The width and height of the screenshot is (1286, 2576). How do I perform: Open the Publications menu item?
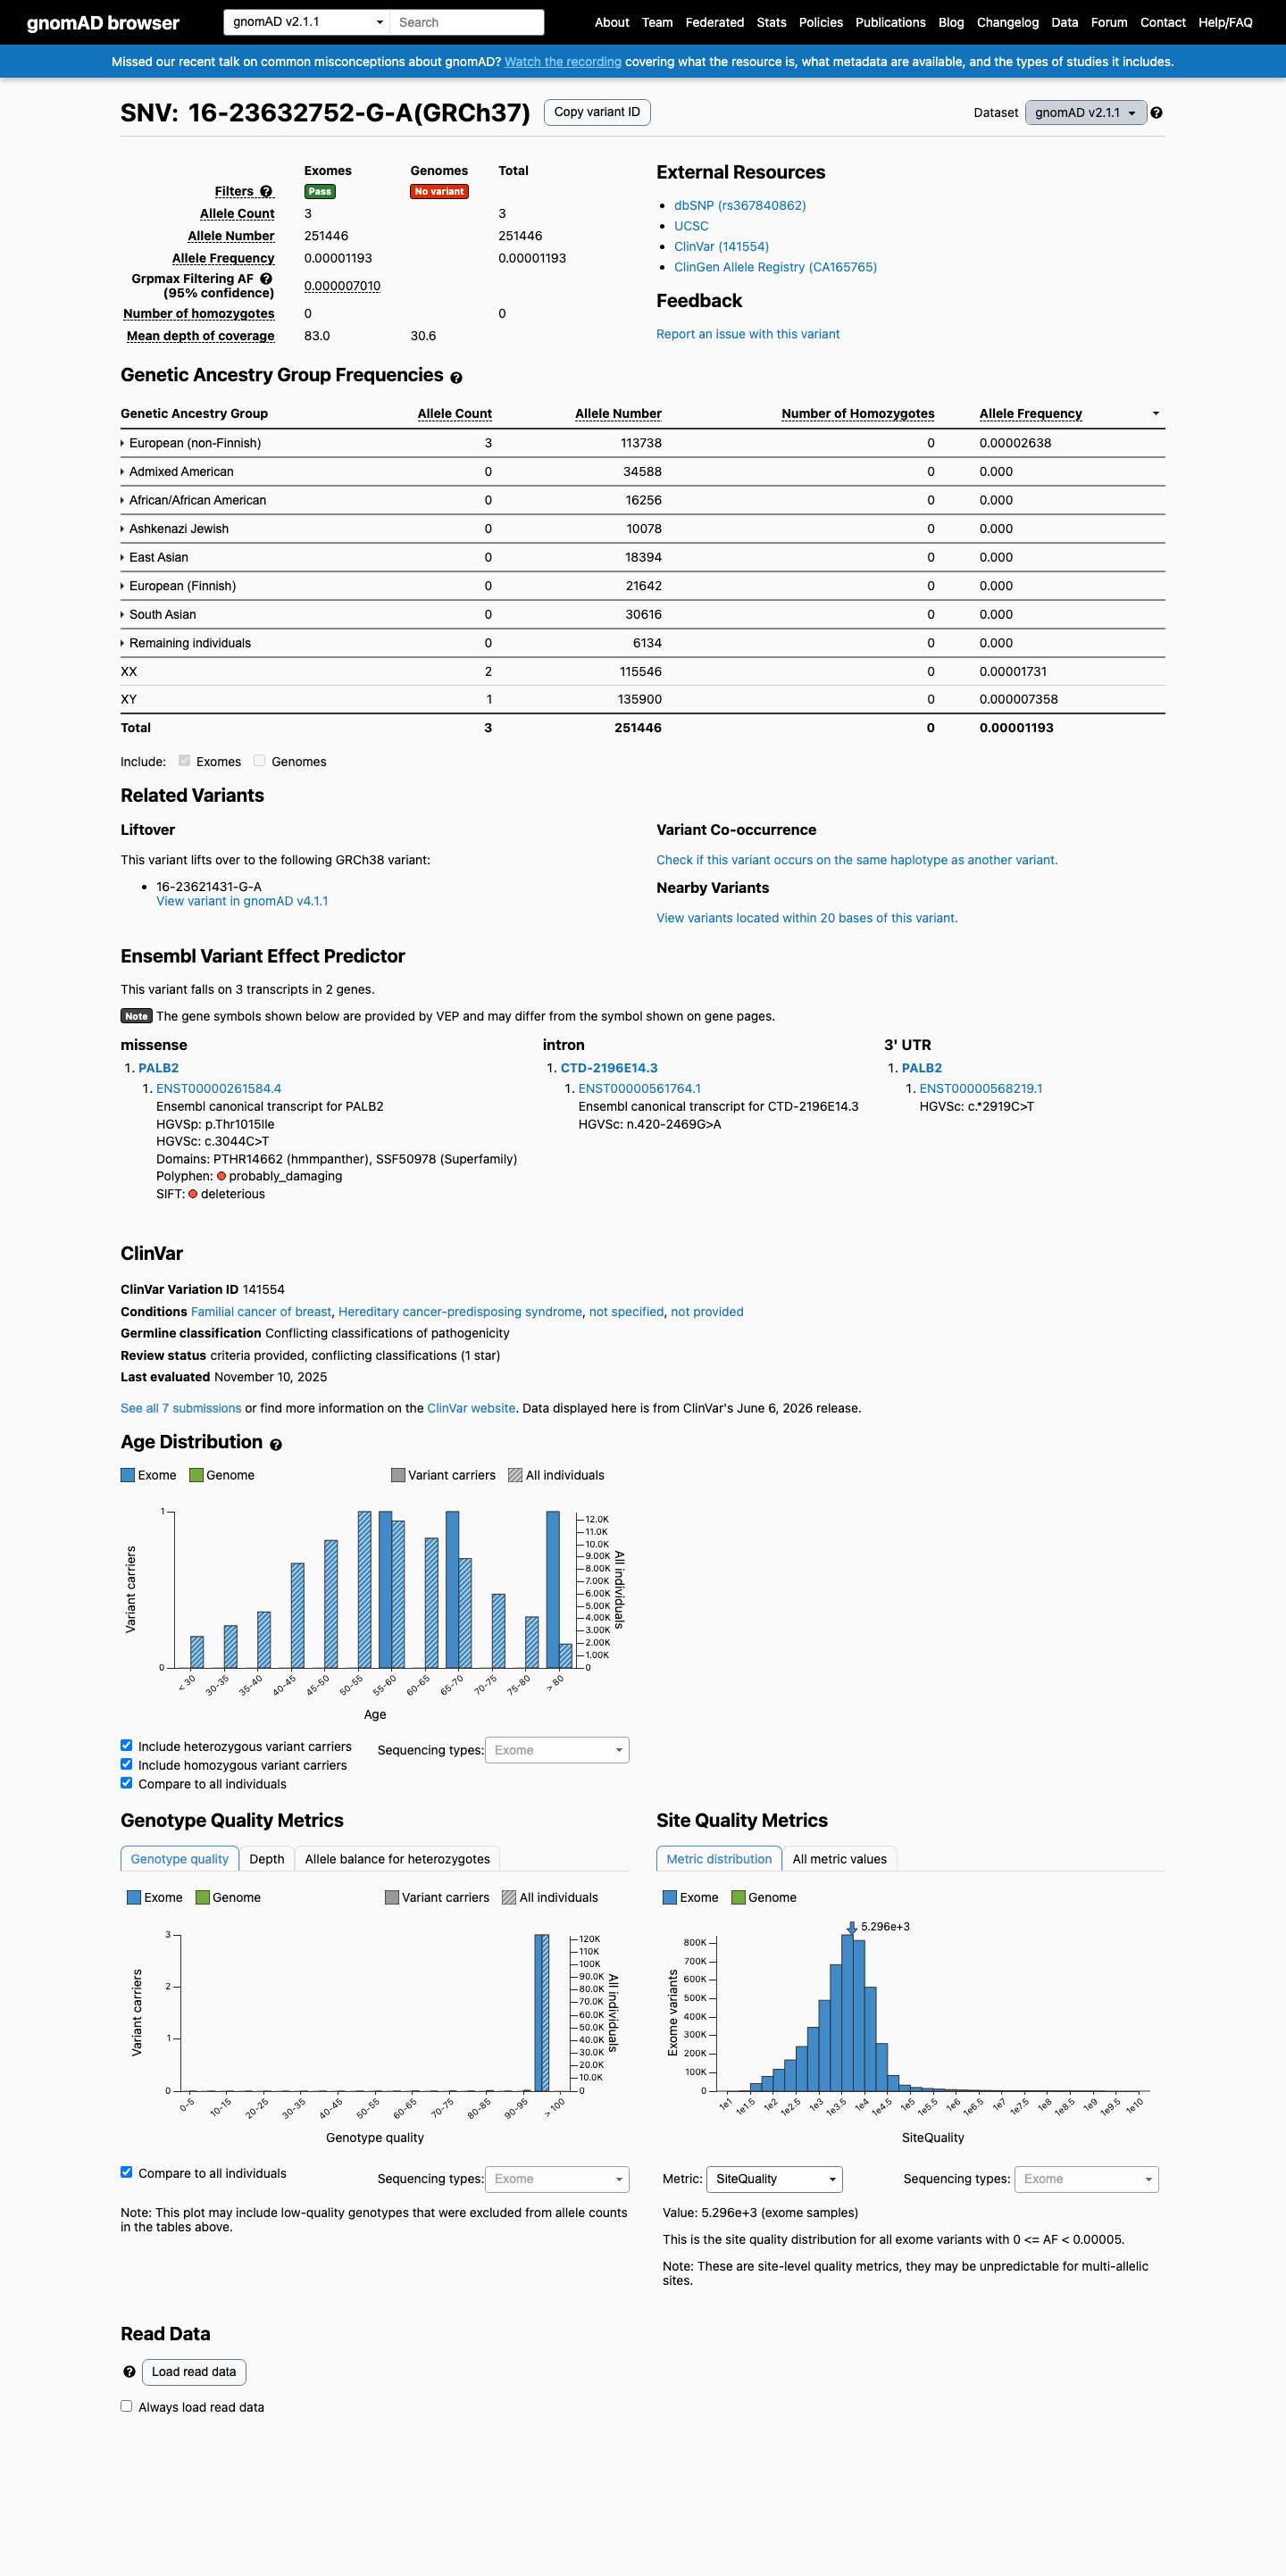[x=890, y=22]
